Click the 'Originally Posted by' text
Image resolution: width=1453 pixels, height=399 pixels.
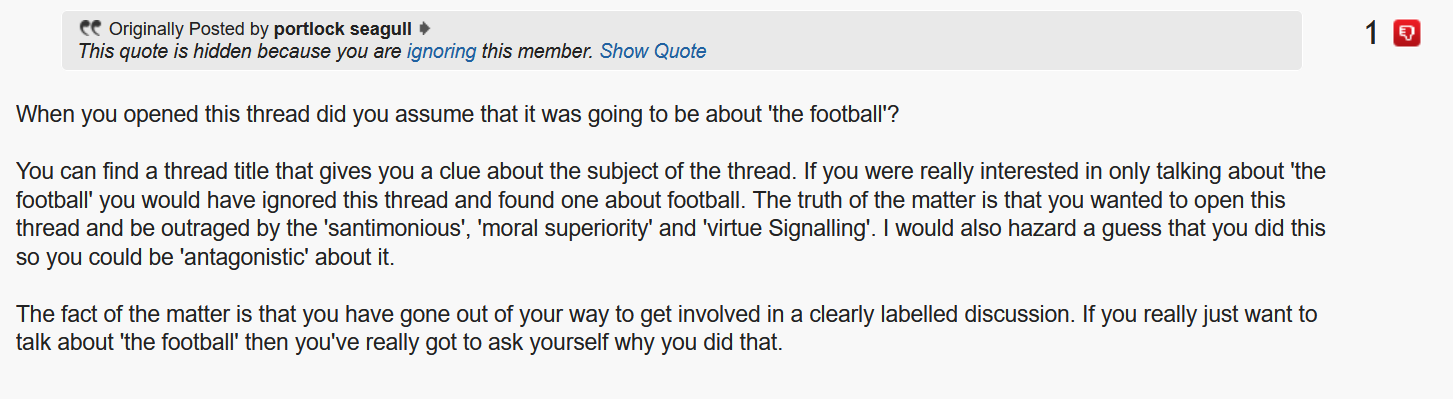coord(189,28)
